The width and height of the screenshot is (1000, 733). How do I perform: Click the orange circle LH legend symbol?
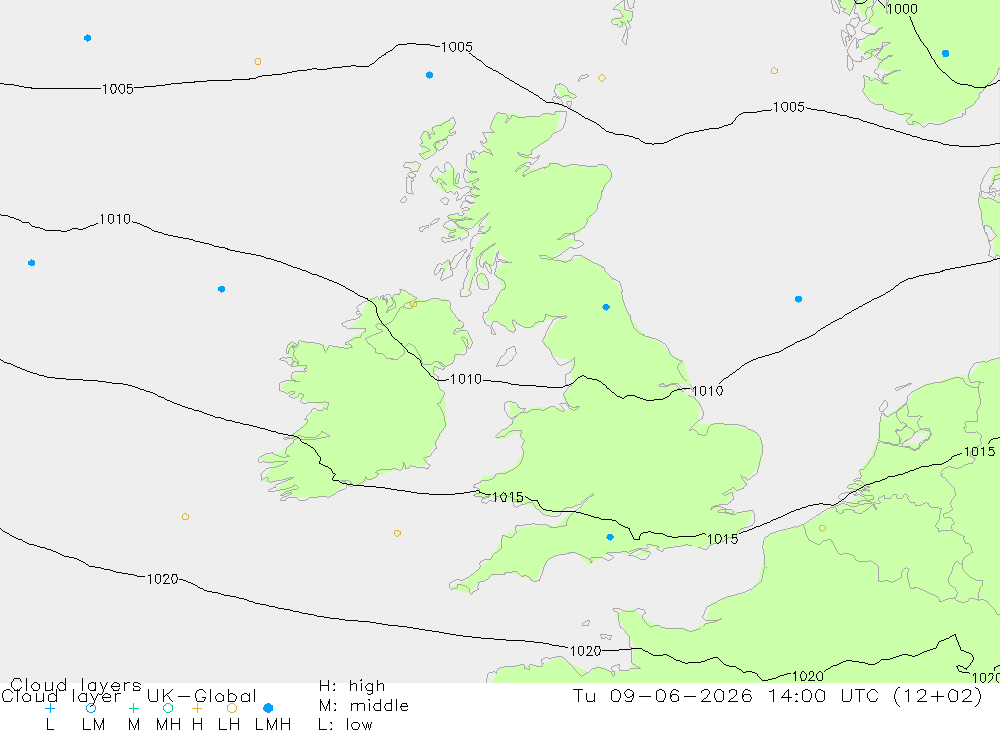[232, 708]
